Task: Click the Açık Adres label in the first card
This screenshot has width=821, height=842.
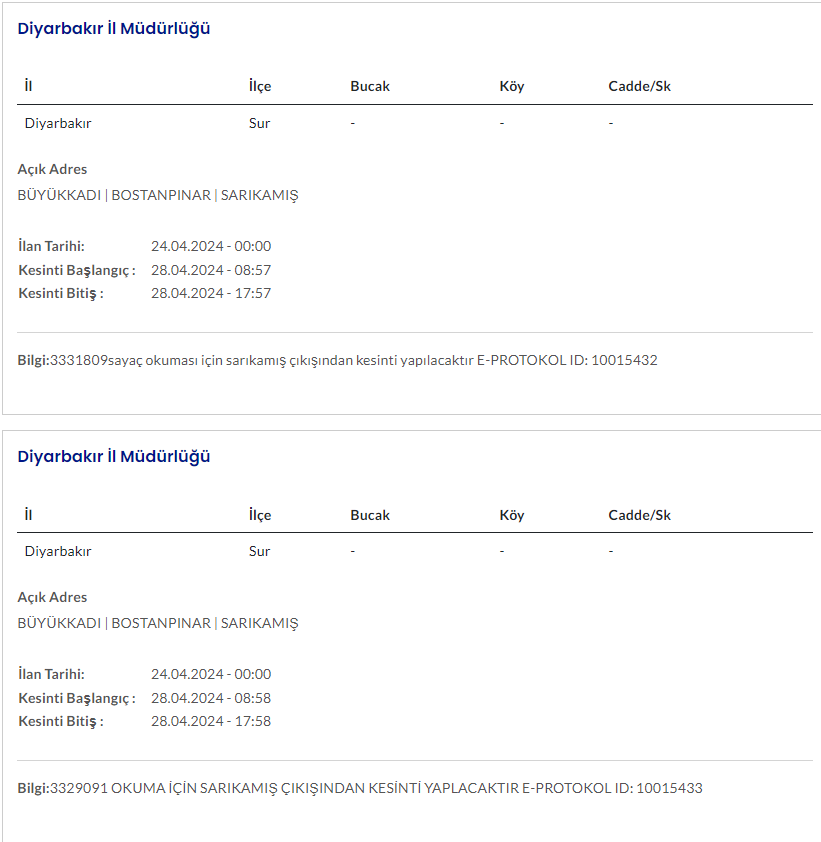Action: (x=52, y=169)
